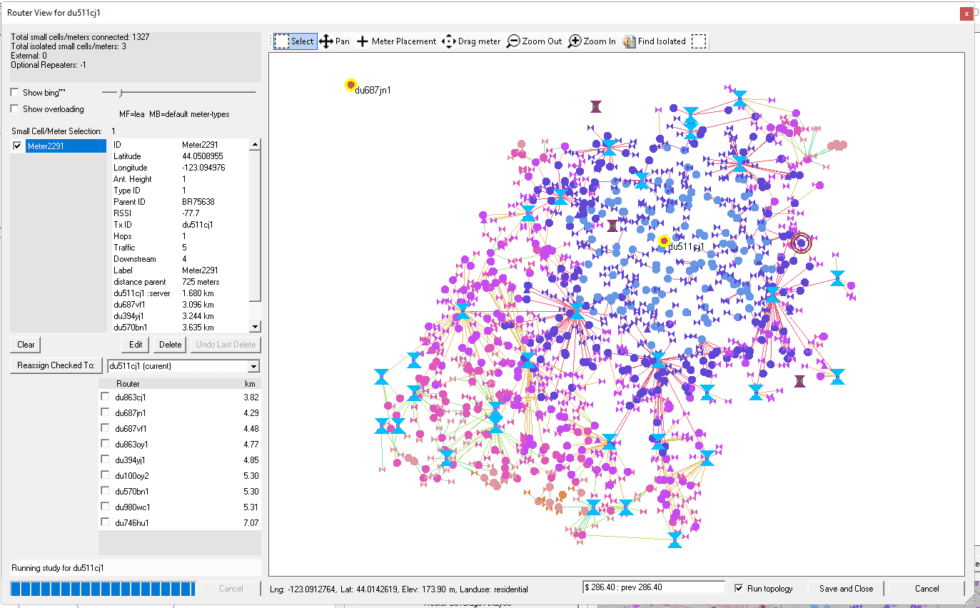The image size is (980, 608).
Task: Open the reassign target router dropdown
Action: click(252, 366)
